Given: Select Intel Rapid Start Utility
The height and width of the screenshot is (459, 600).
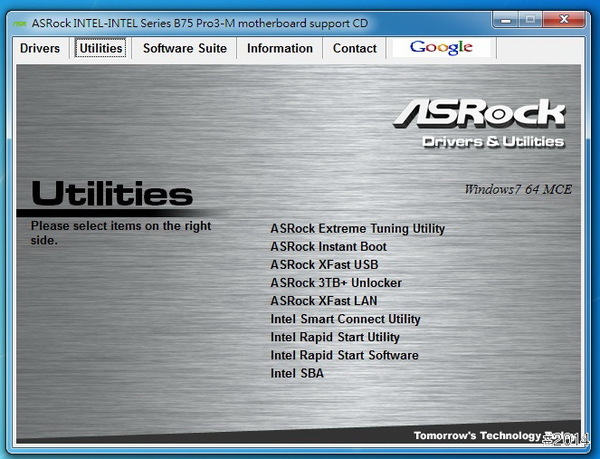Looking at the screenshot, I should [335, 337].
